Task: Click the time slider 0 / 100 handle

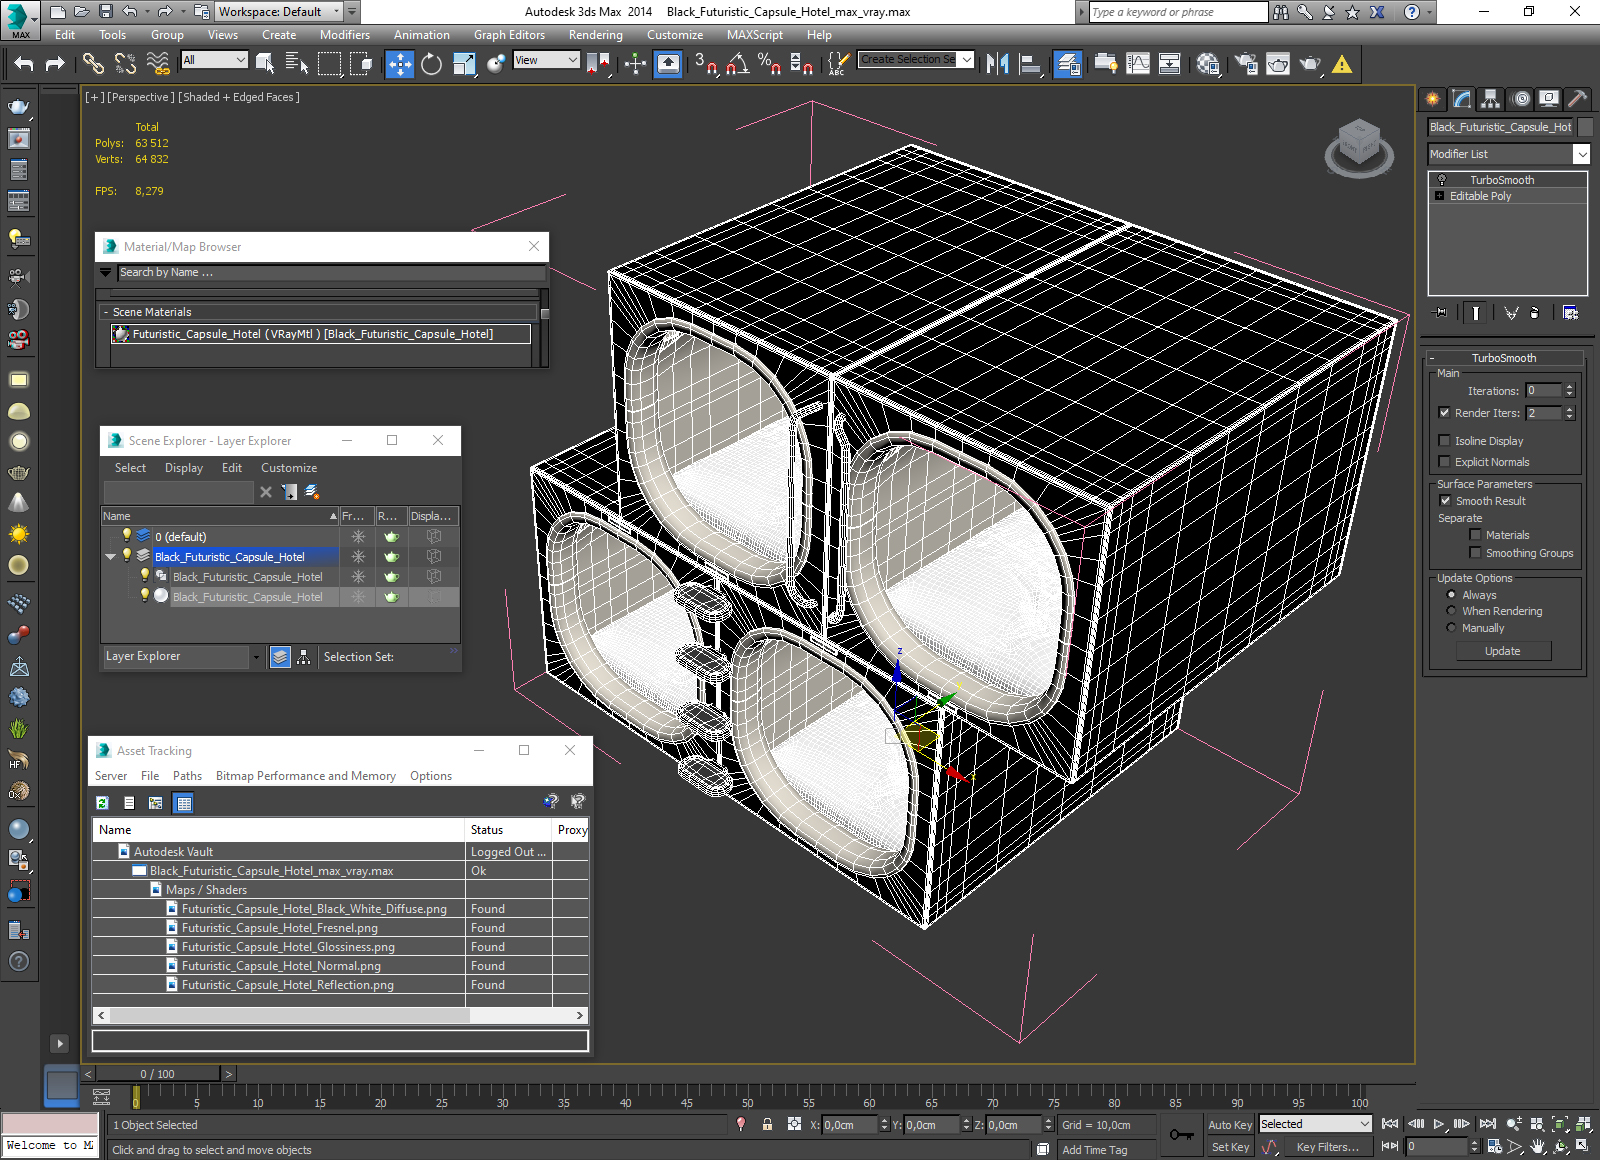Action: [x=158, y=1074]
